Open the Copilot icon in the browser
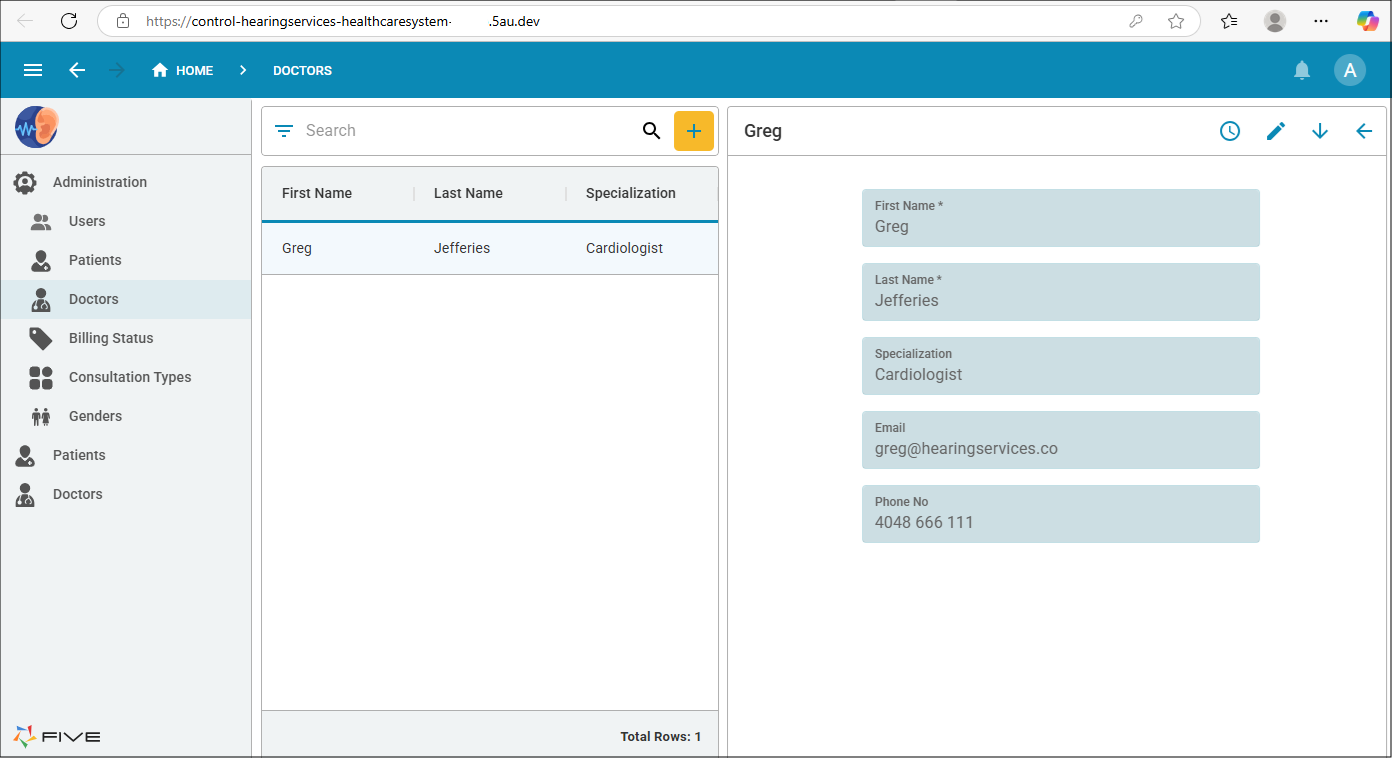This screenshot has height=758, width=1392. (1367, 21)
